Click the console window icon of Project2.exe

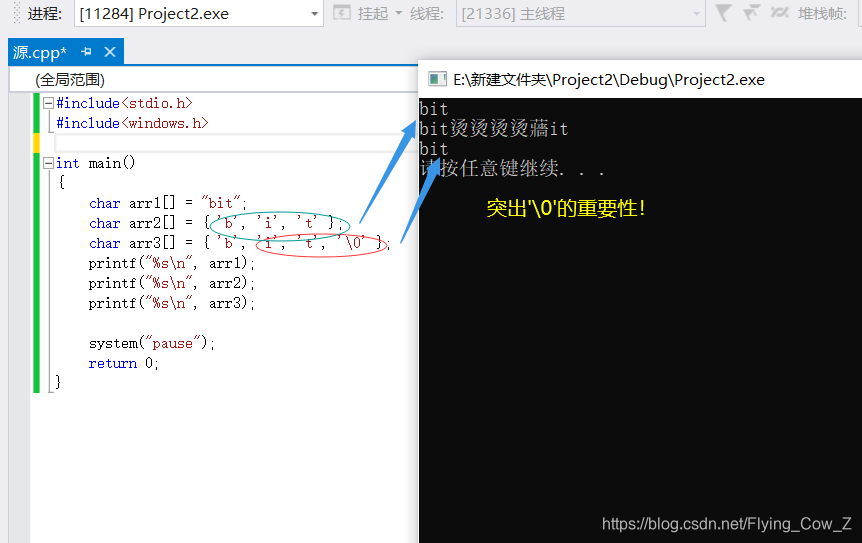tap(437, 79)
